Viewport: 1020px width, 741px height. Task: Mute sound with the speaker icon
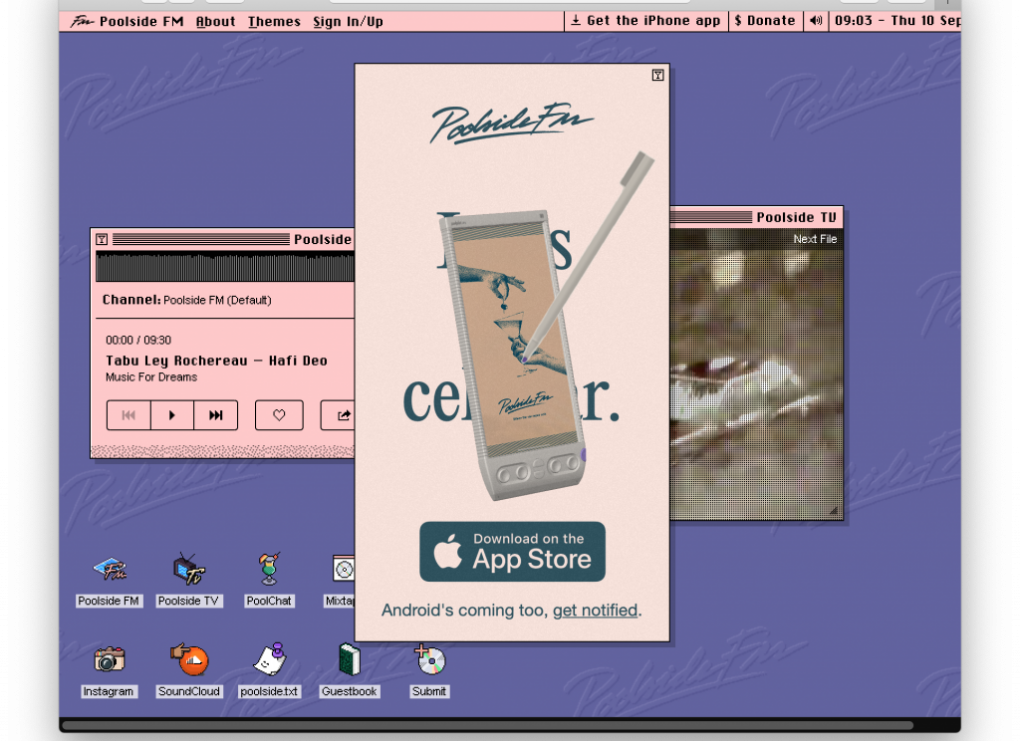[x=816, y=21]
